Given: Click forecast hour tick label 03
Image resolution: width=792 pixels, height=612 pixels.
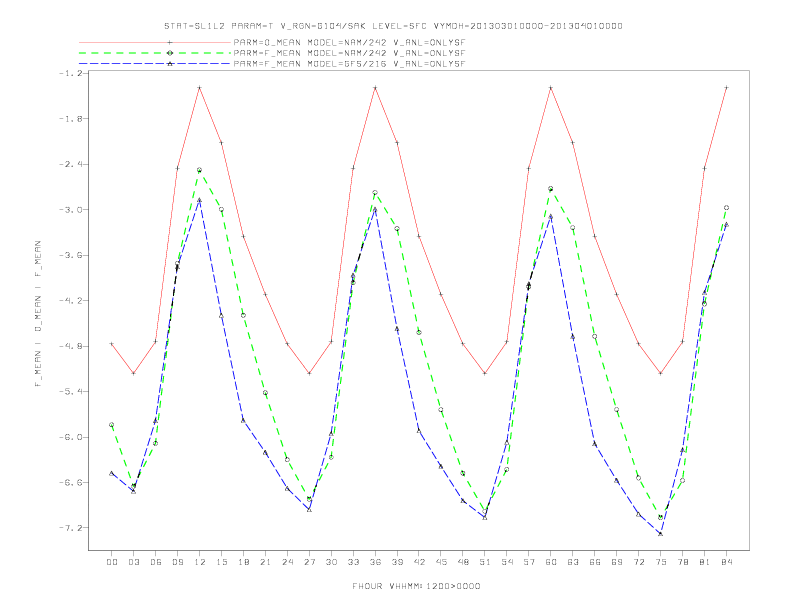Looking at the screenshot, I should click(133, 562).
